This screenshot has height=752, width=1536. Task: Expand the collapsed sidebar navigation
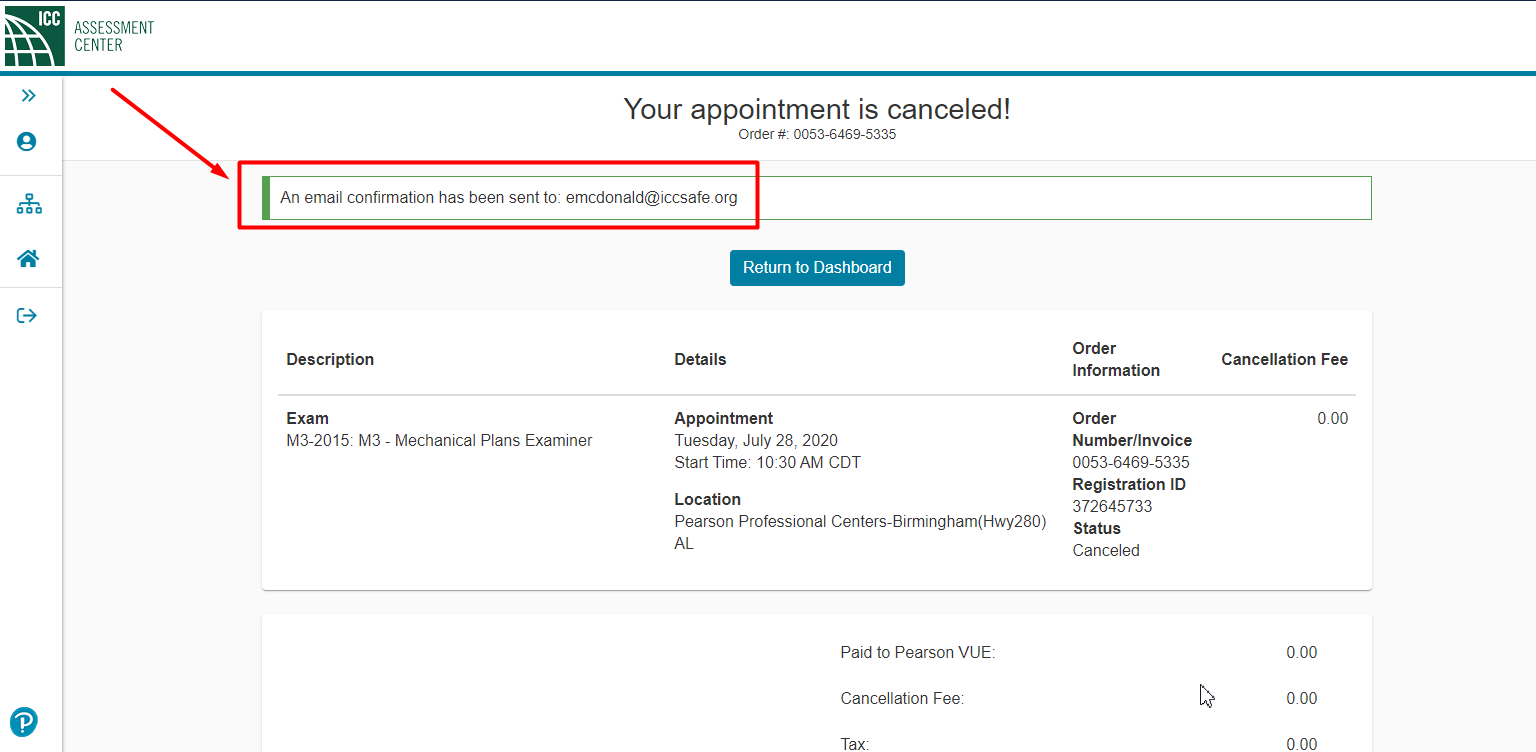(29, 95)
